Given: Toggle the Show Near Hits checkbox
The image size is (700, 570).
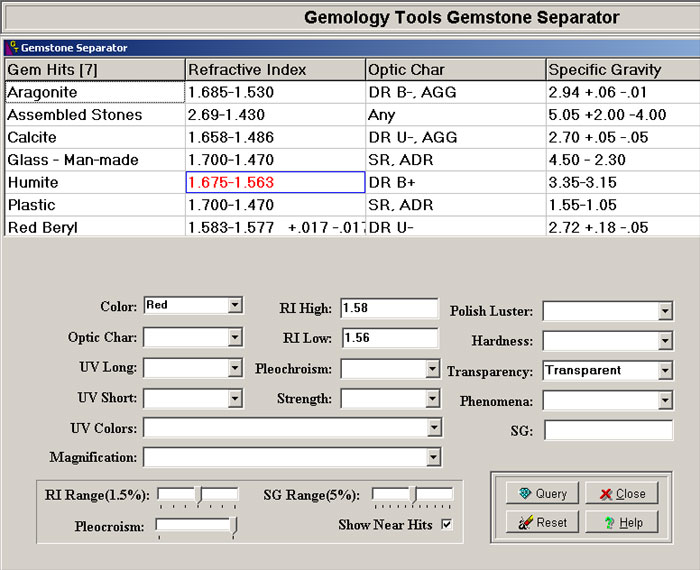Looking at the screenshot, I should [446, 524].
